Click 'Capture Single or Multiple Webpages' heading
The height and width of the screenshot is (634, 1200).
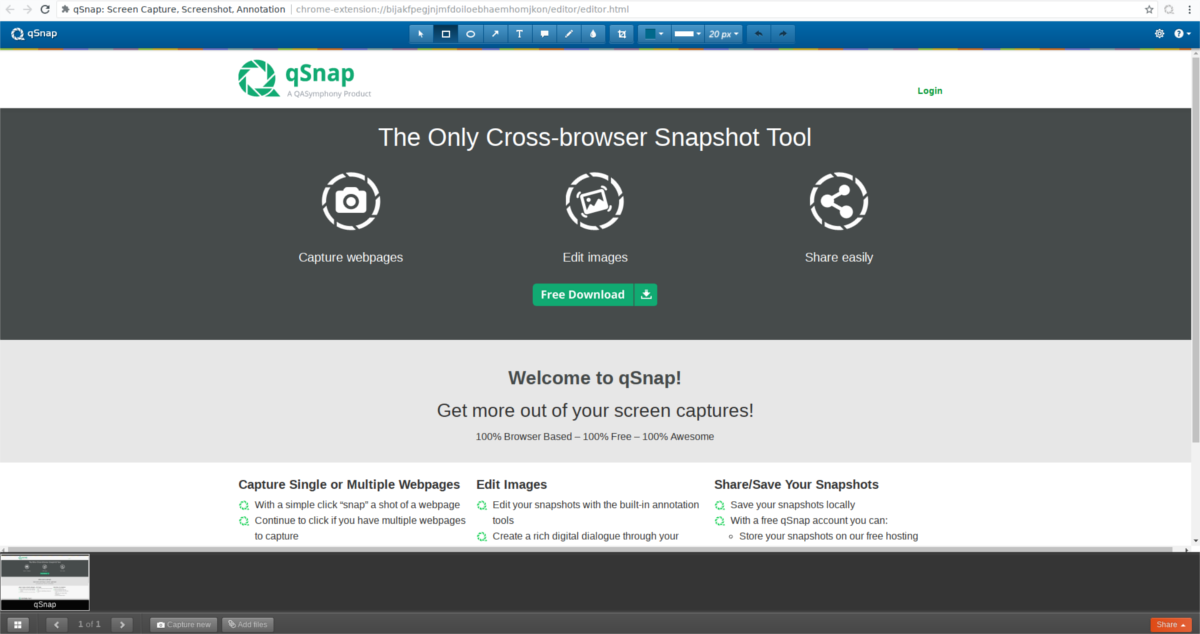(x=349, y=484)
